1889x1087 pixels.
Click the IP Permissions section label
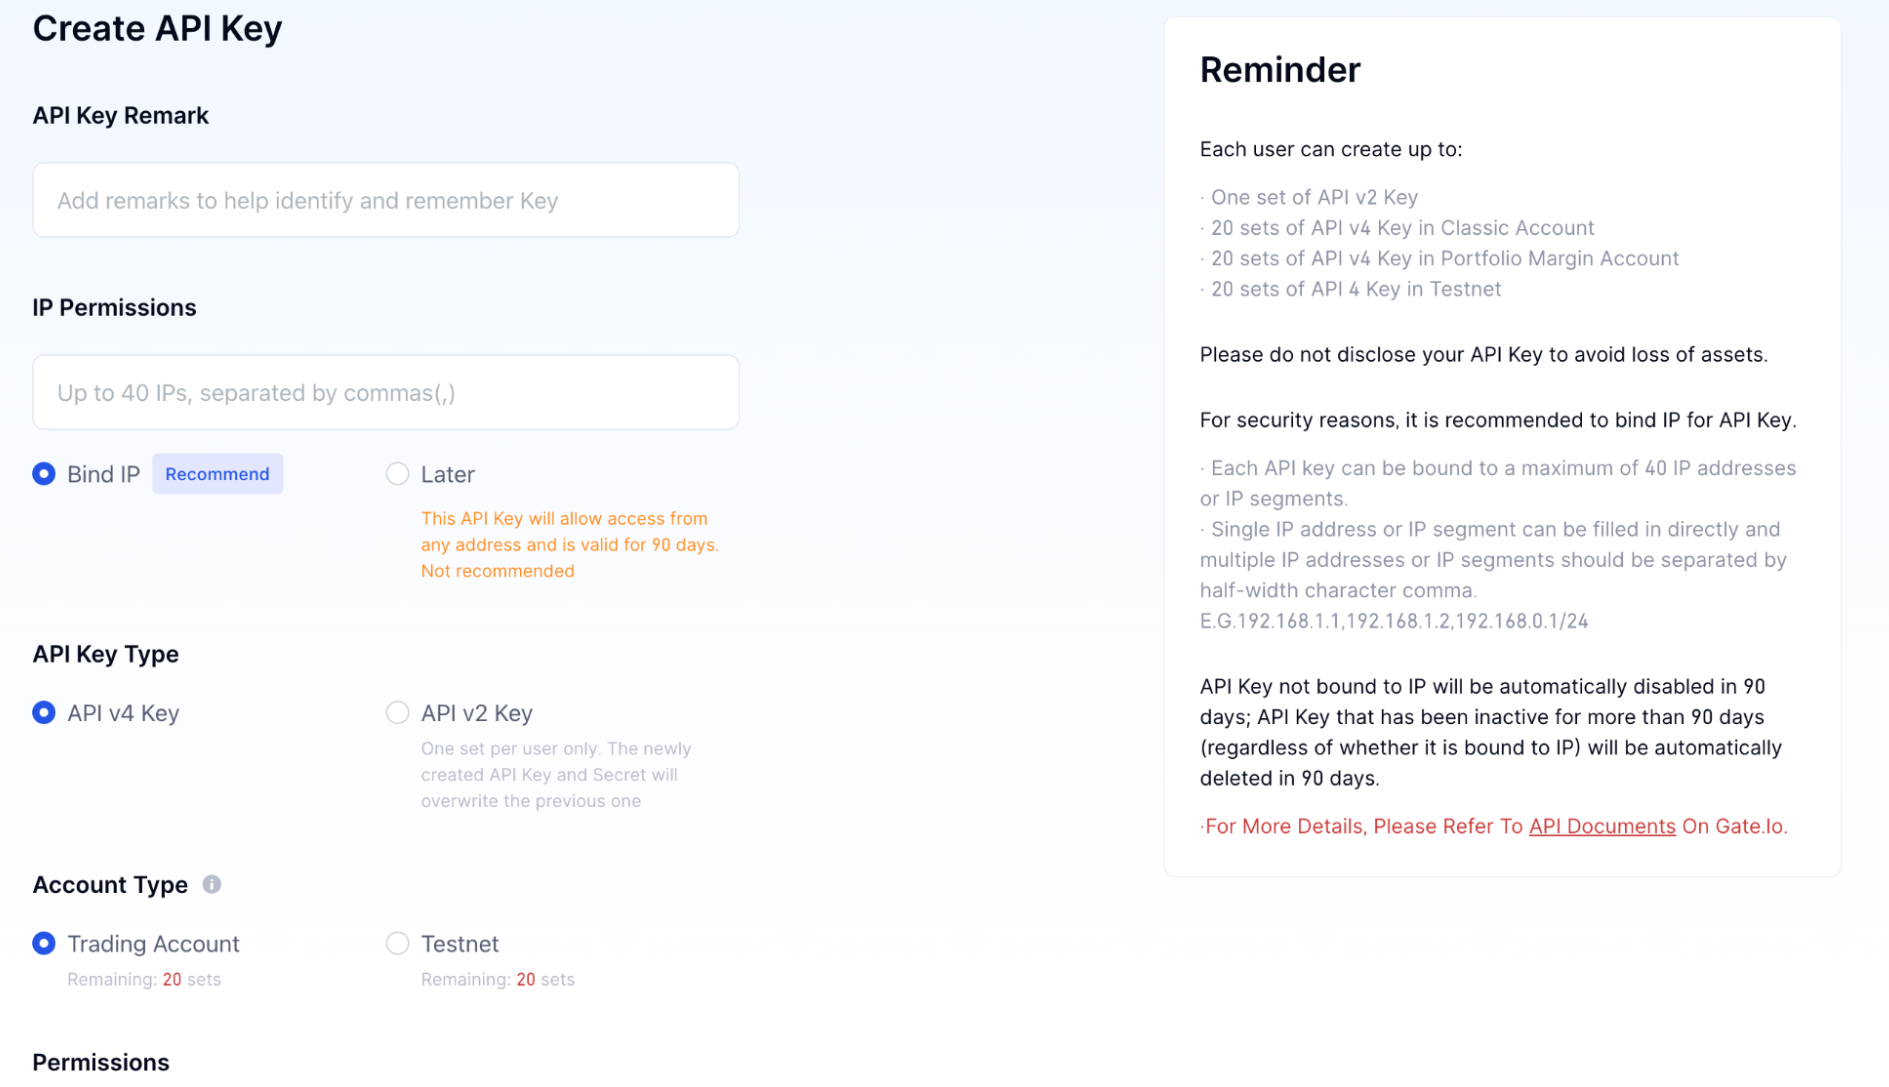(x=114, y=307)
